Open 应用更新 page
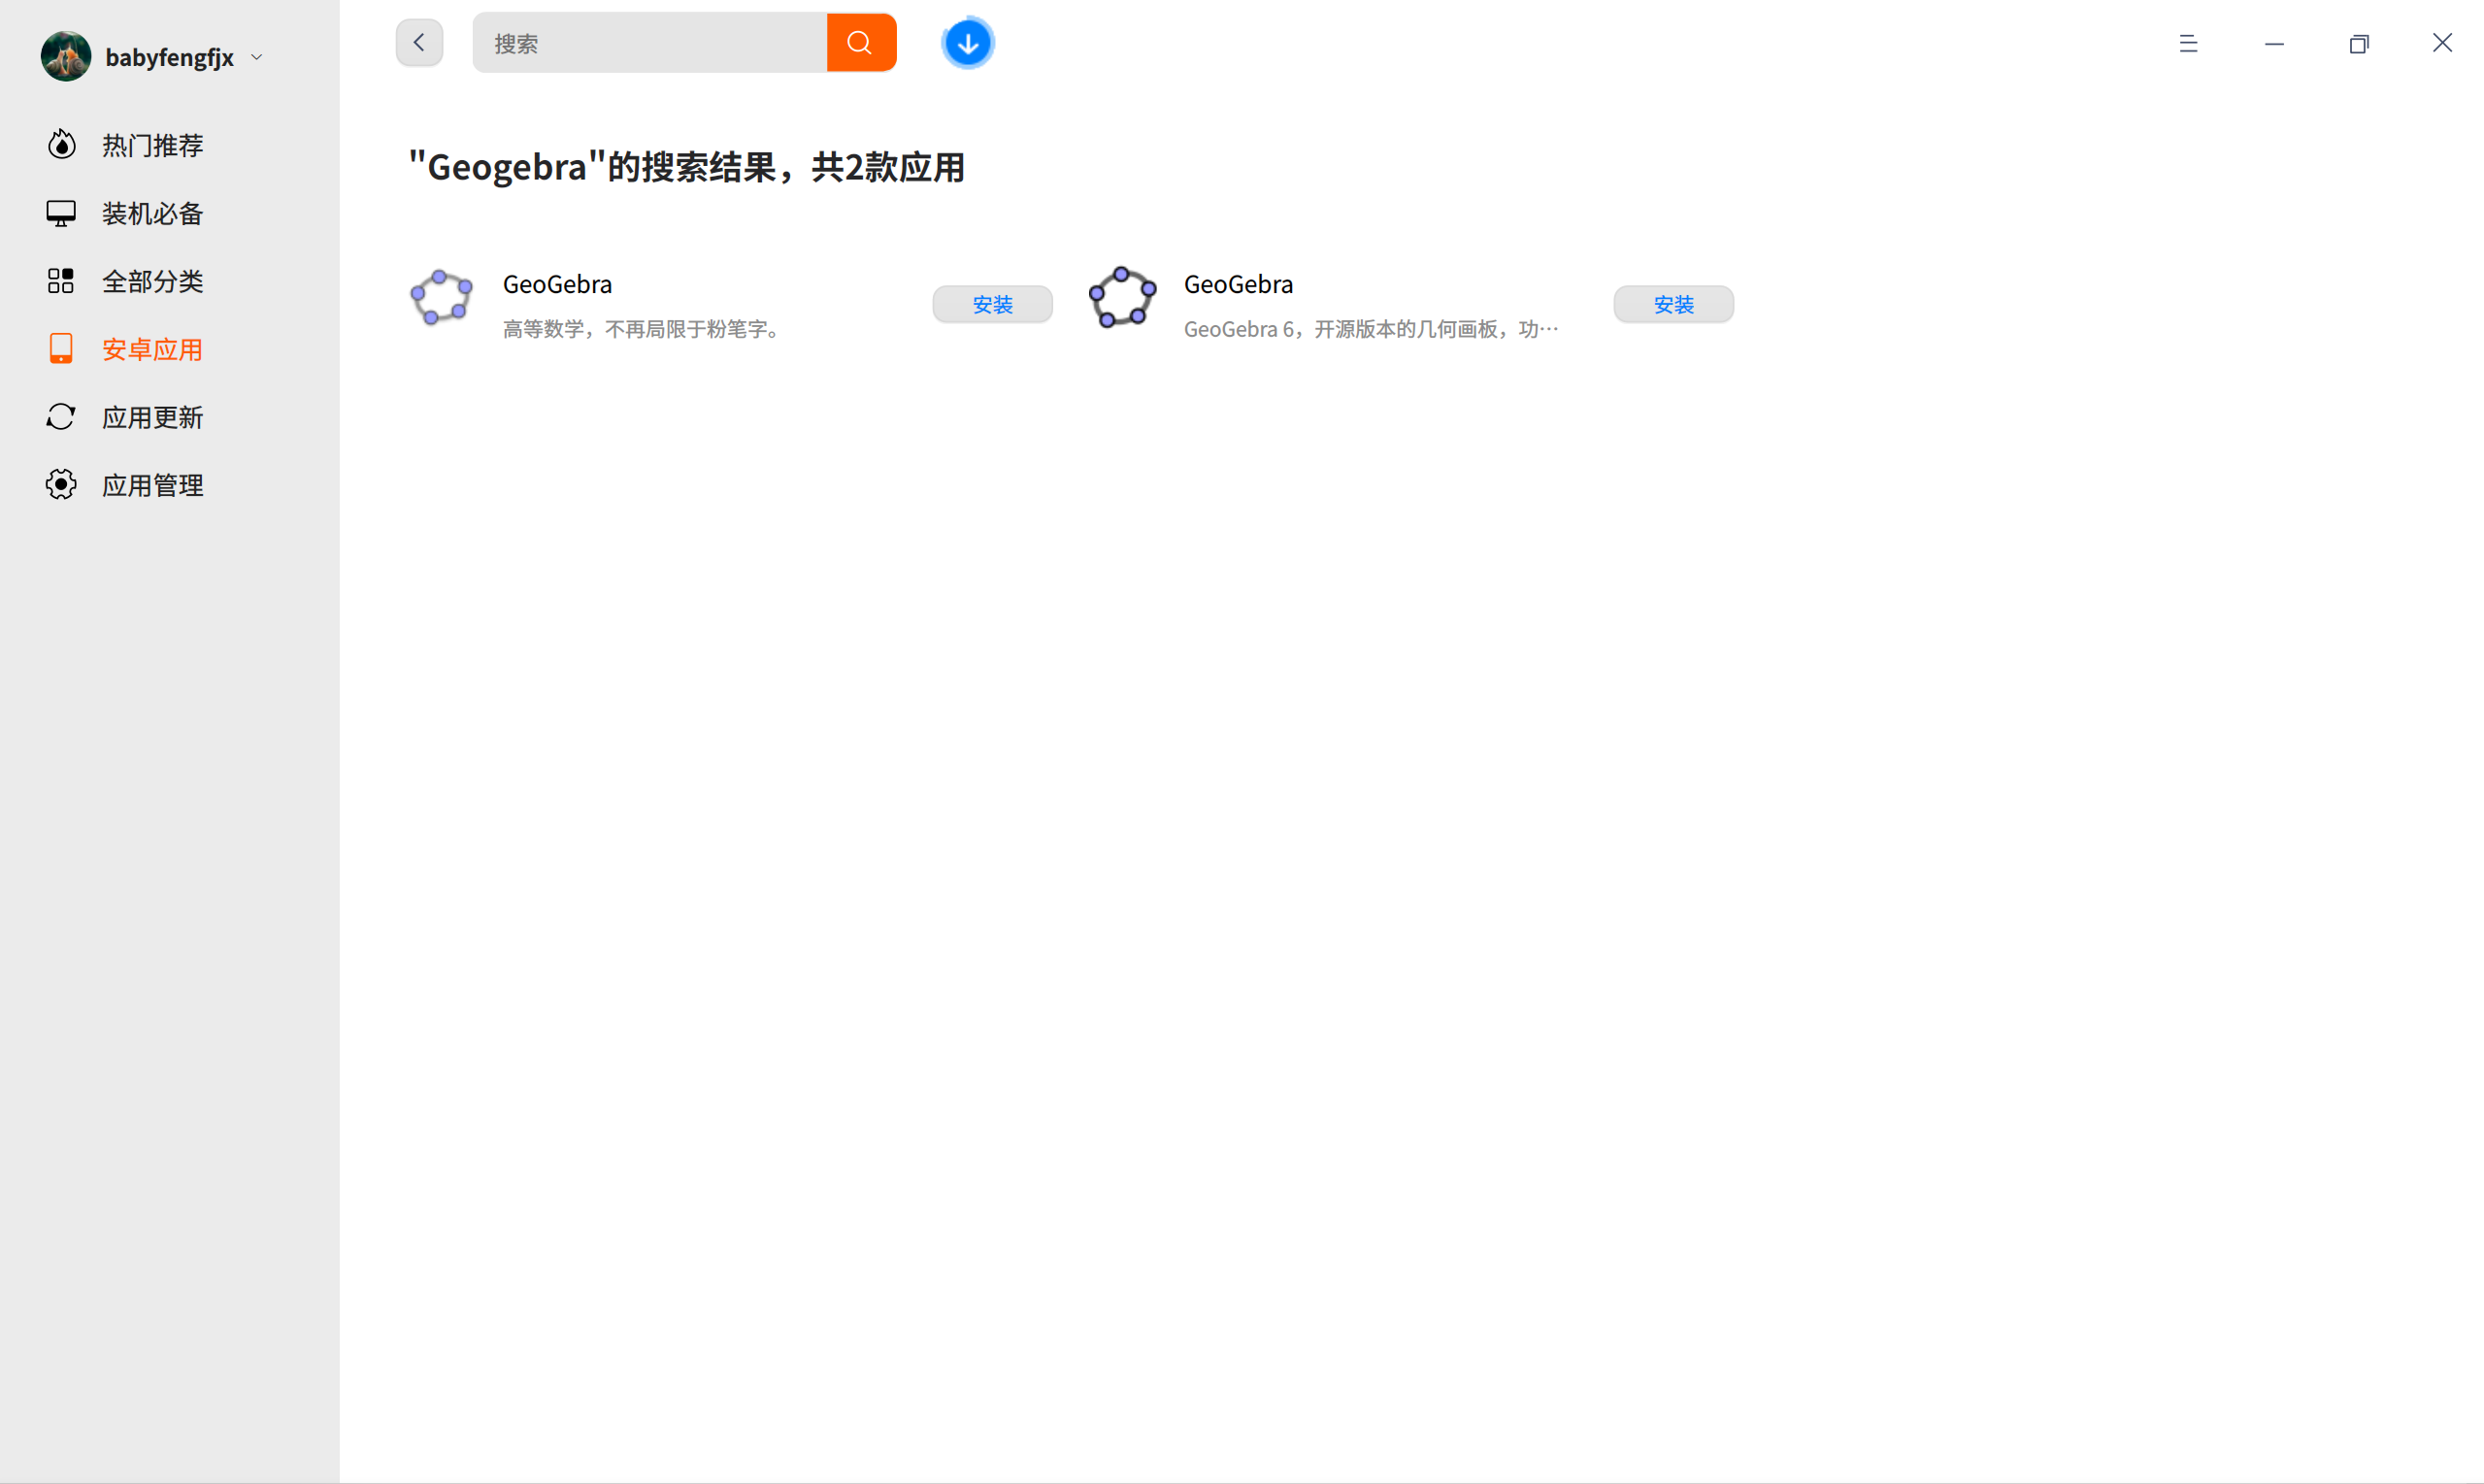Viewport: 2484px width, 1484px height. coord(152,418)
